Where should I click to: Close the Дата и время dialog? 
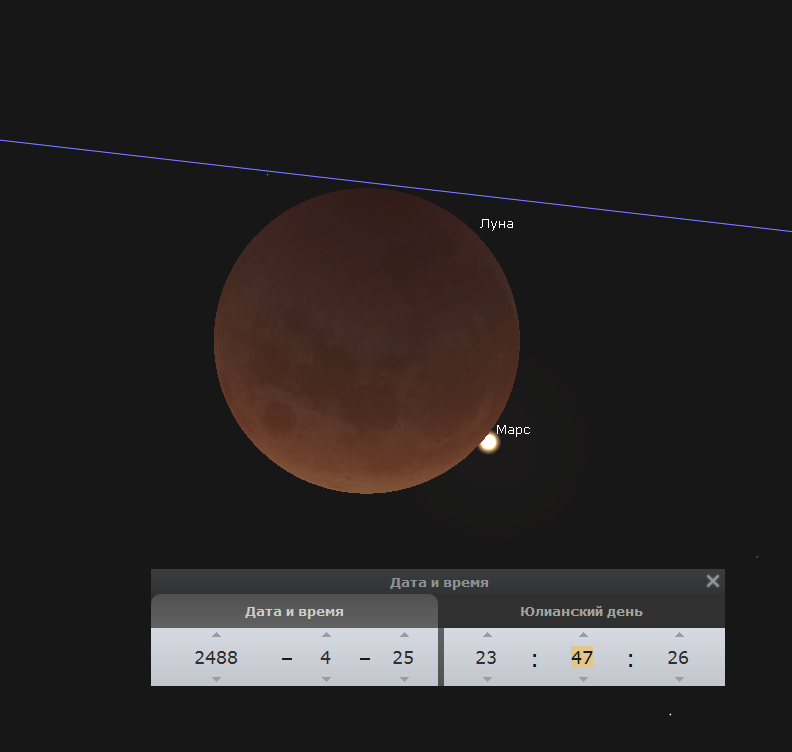tap(713, 581)
